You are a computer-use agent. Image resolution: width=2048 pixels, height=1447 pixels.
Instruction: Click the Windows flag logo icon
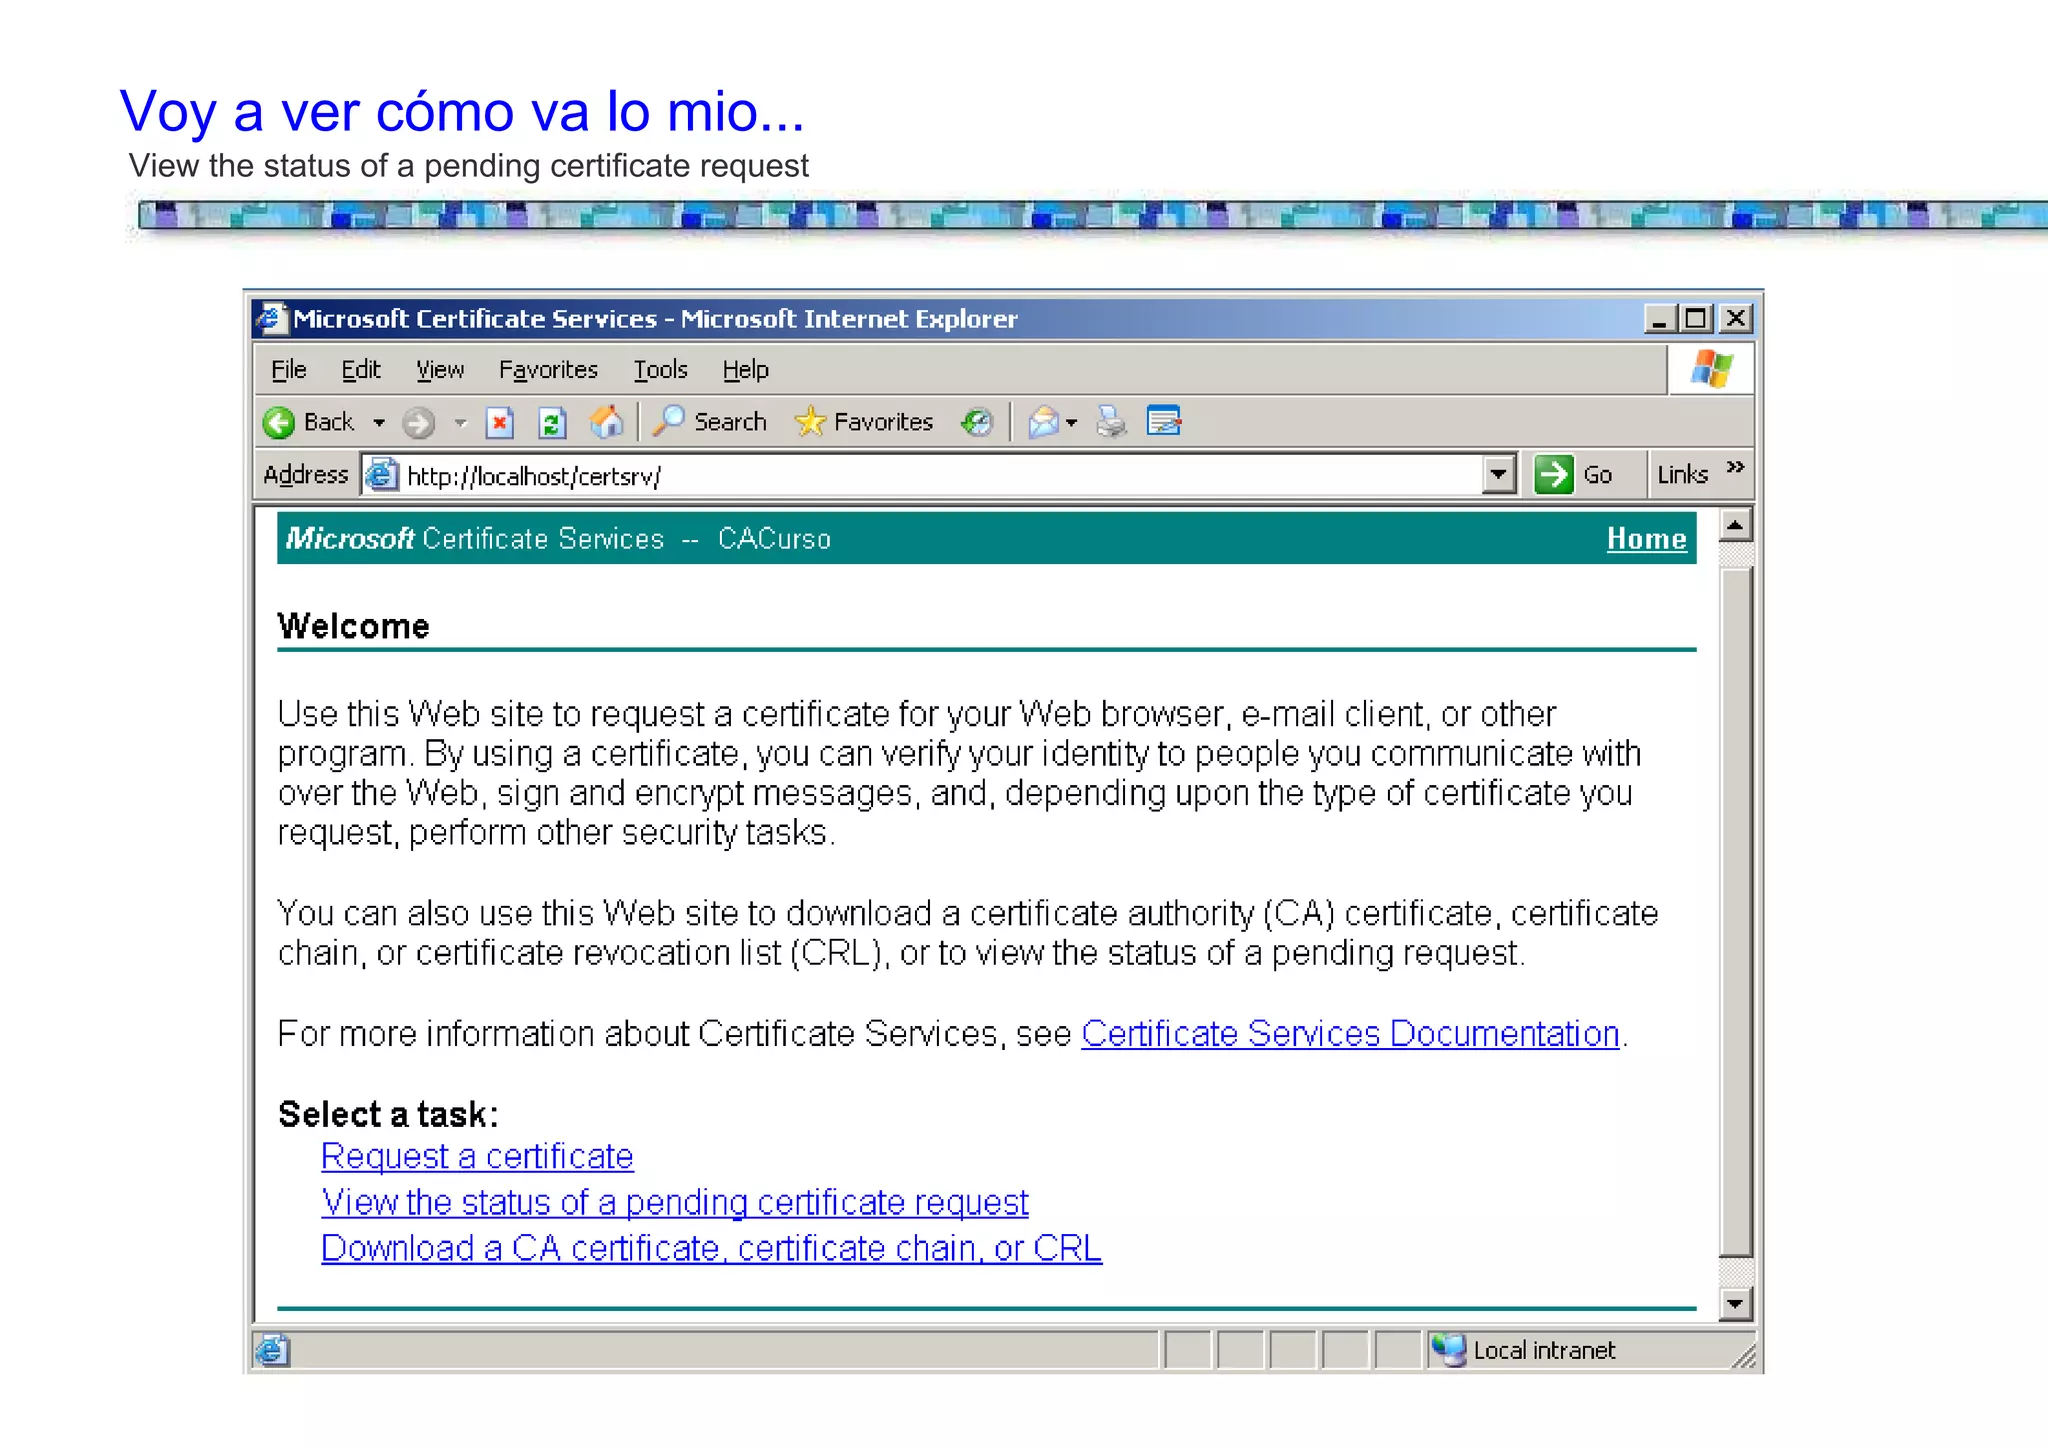(x=1711, y=369)
